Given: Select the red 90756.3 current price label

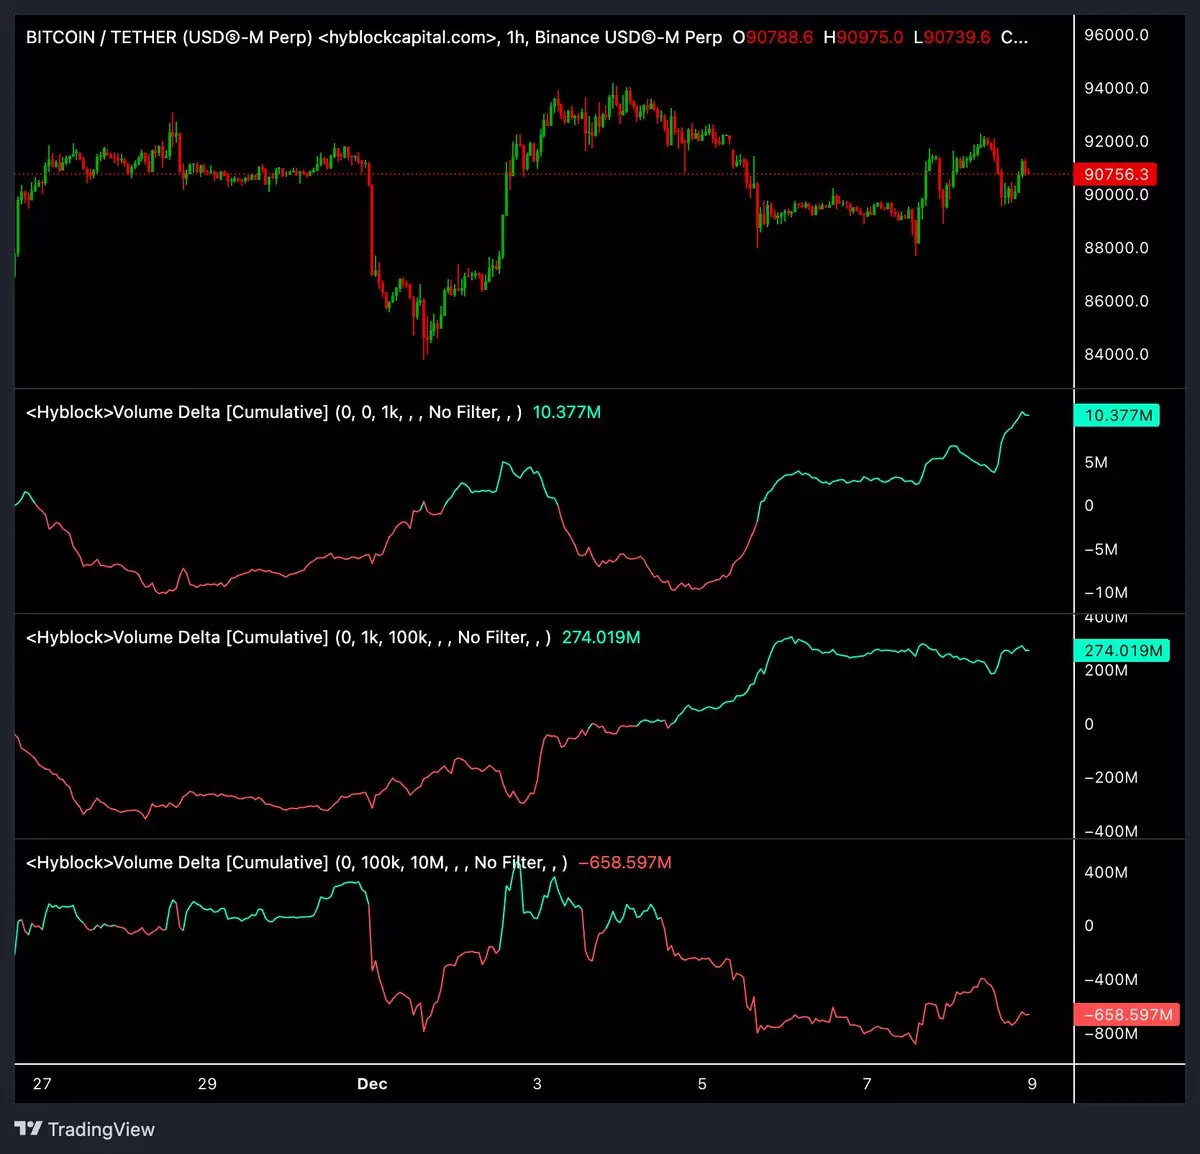Looking at the screenshot, I should 1115,174.
